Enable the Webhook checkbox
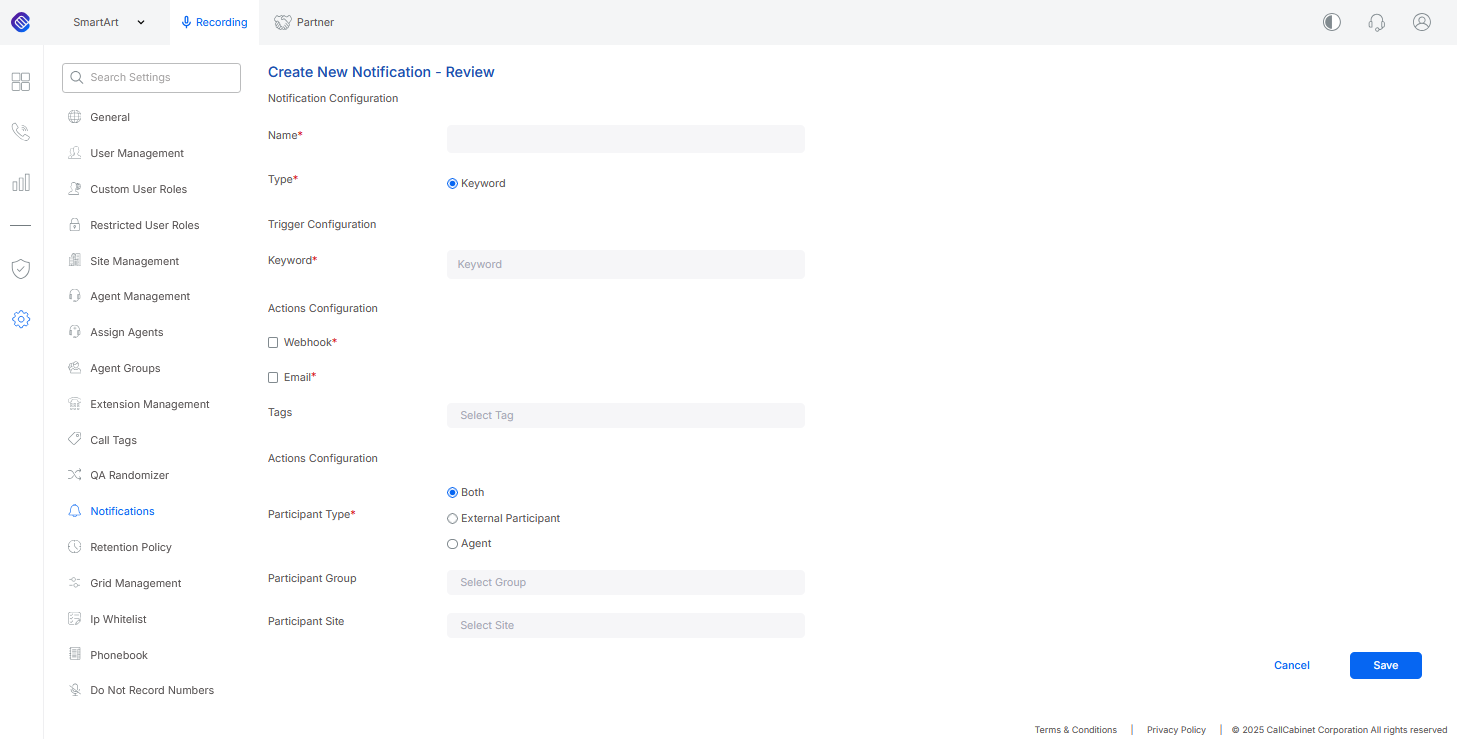The width and height of the screenshot is (1457, 739). [x=273, y=343]
